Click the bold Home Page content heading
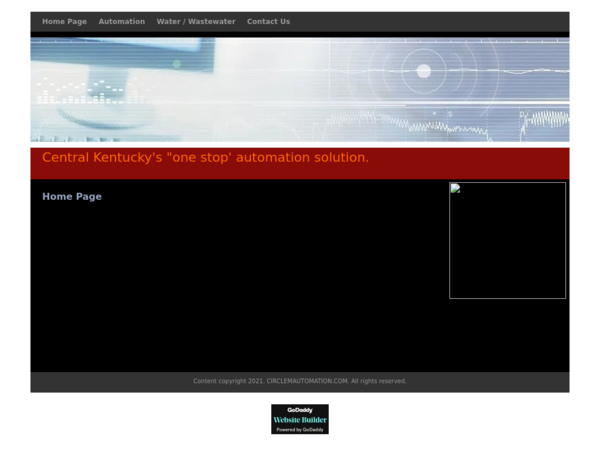The width and height of the screenshot is (600, 450). 72,197
